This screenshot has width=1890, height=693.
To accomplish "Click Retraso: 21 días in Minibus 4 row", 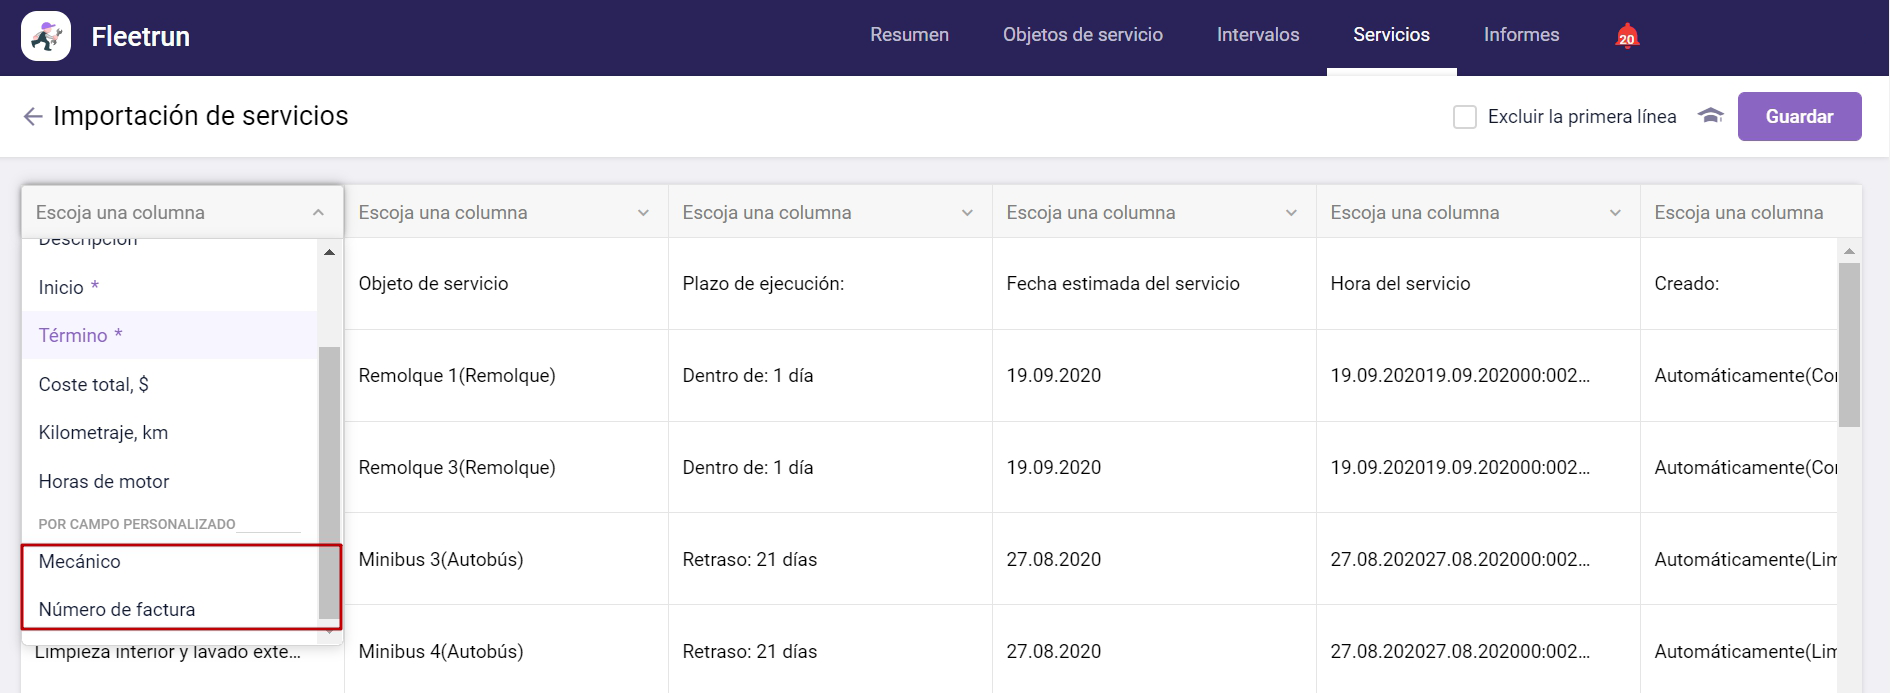I will [830, 651].
